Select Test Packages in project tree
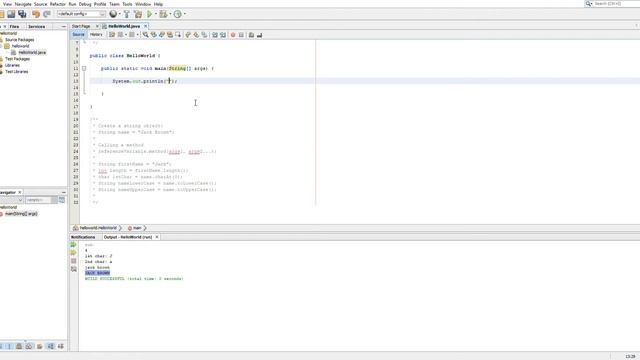640x360 pixels. [x=17, y=59]
